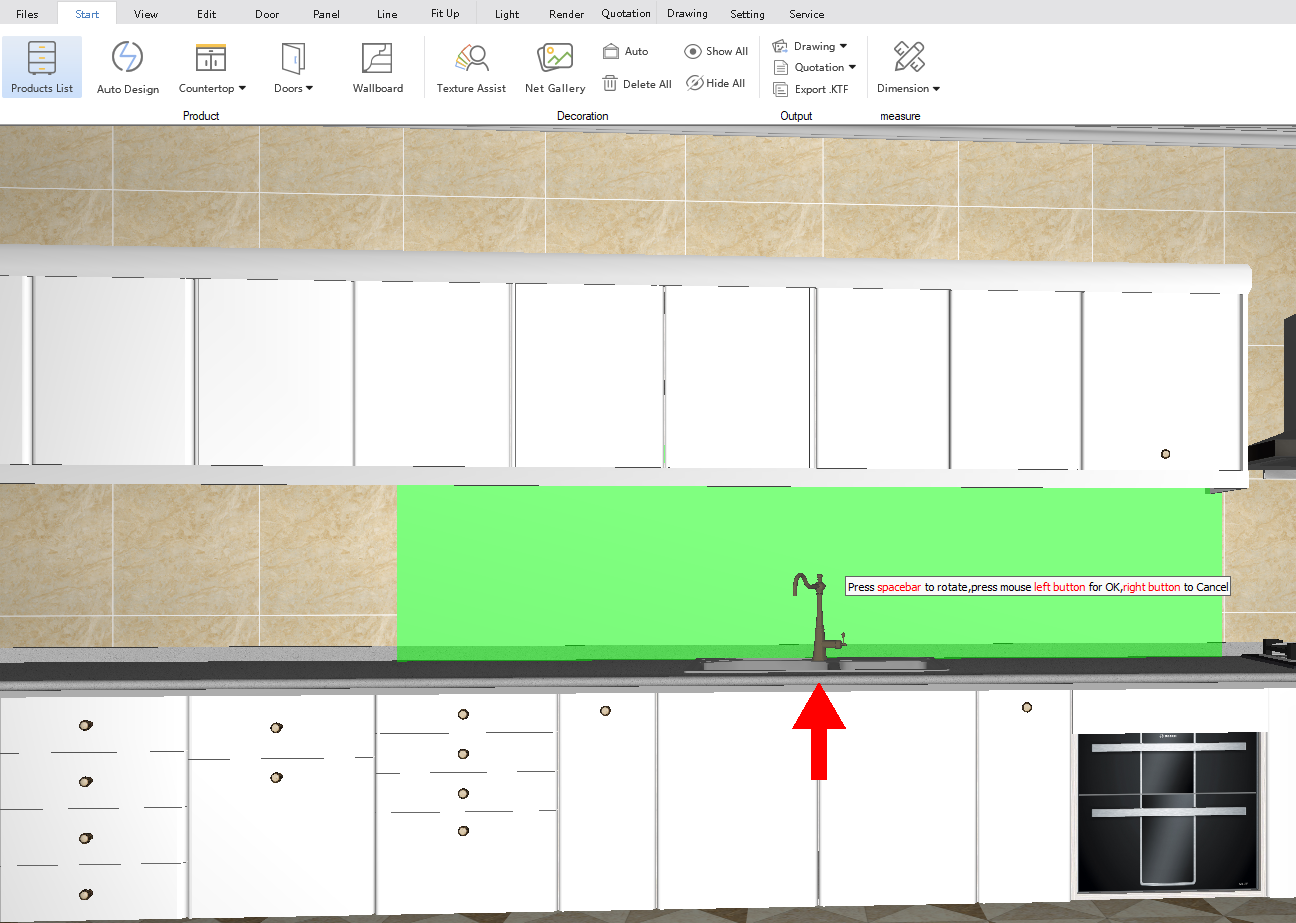The width and height of the screenshot is (1296, 923).
Task: Switch to the View tab
Action: (x=146, y=14)
